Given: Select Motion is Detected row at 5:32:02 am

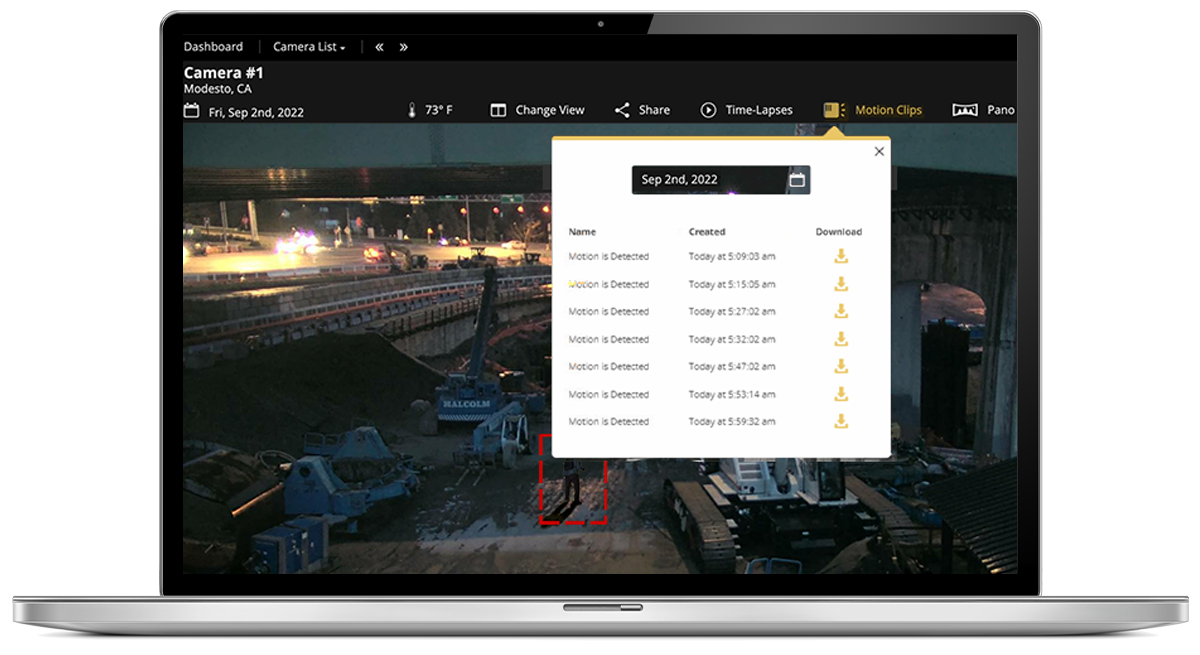Looking at the screenshot, I should [x=609, y=339].
